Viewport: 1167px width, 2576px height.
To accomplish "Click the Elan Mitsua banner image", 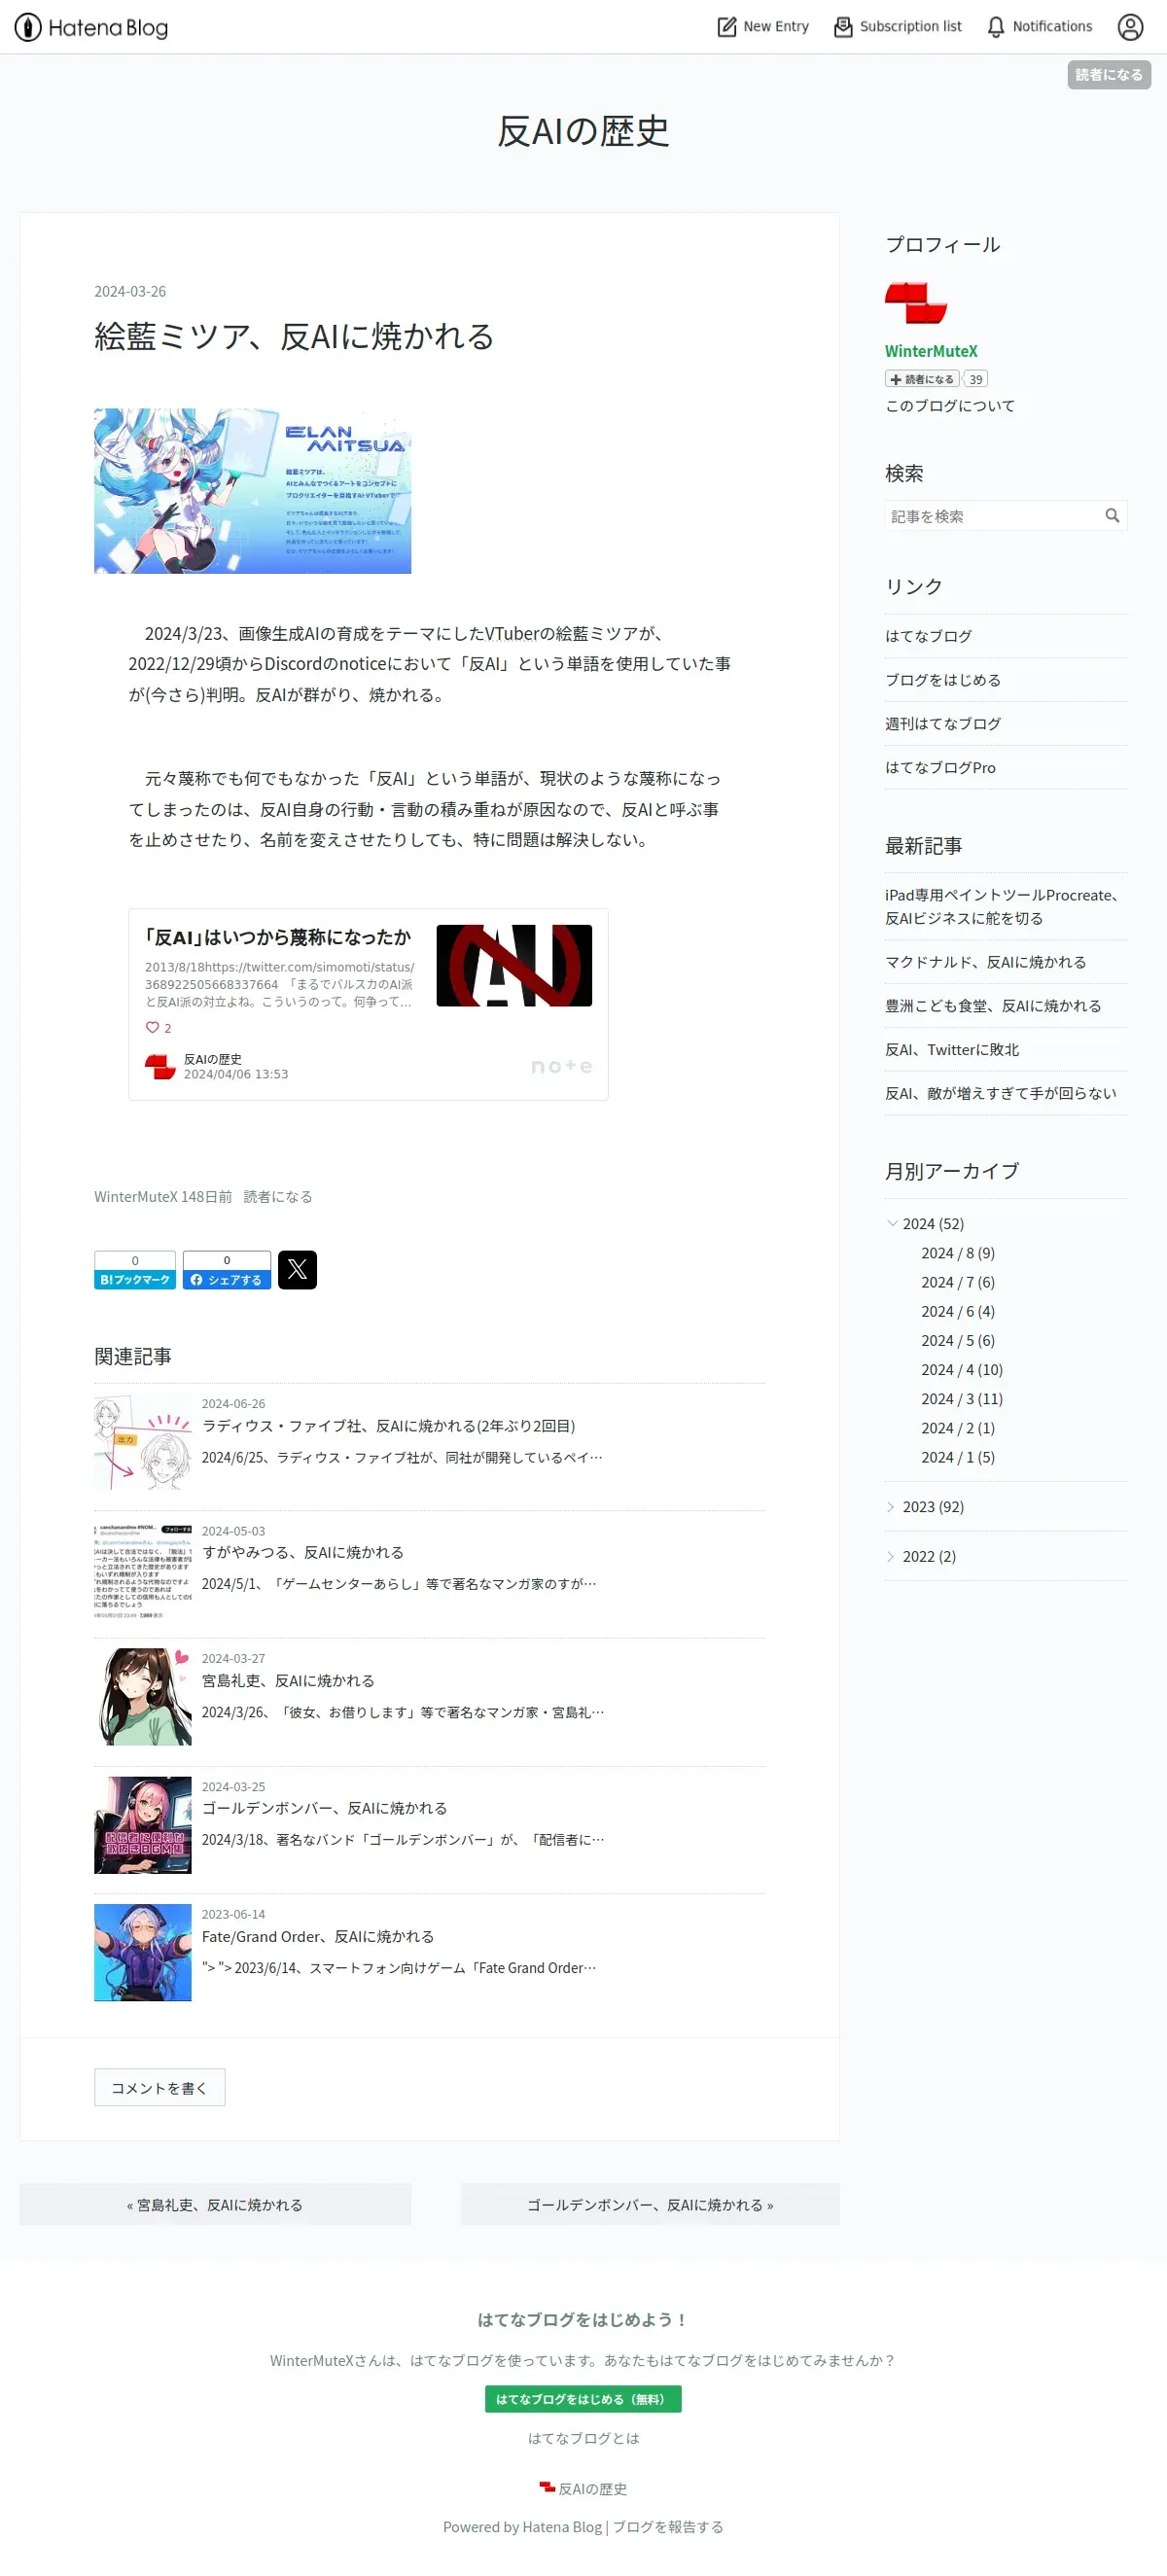I will (x=252, y=490).
